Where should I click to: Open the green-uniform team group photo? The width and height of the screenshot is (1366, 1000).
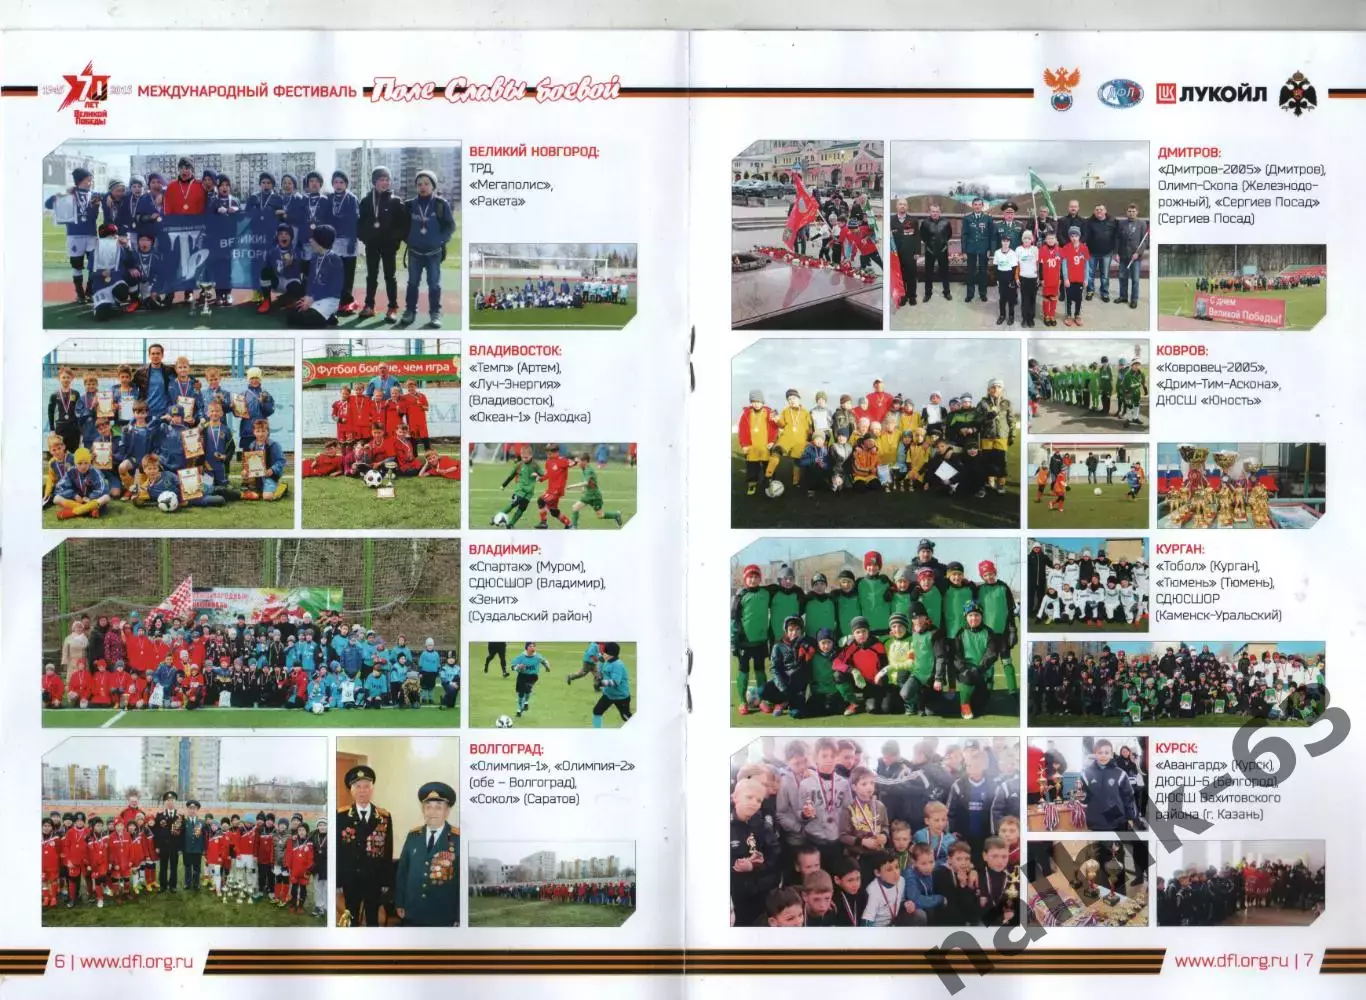pos(875,632)
